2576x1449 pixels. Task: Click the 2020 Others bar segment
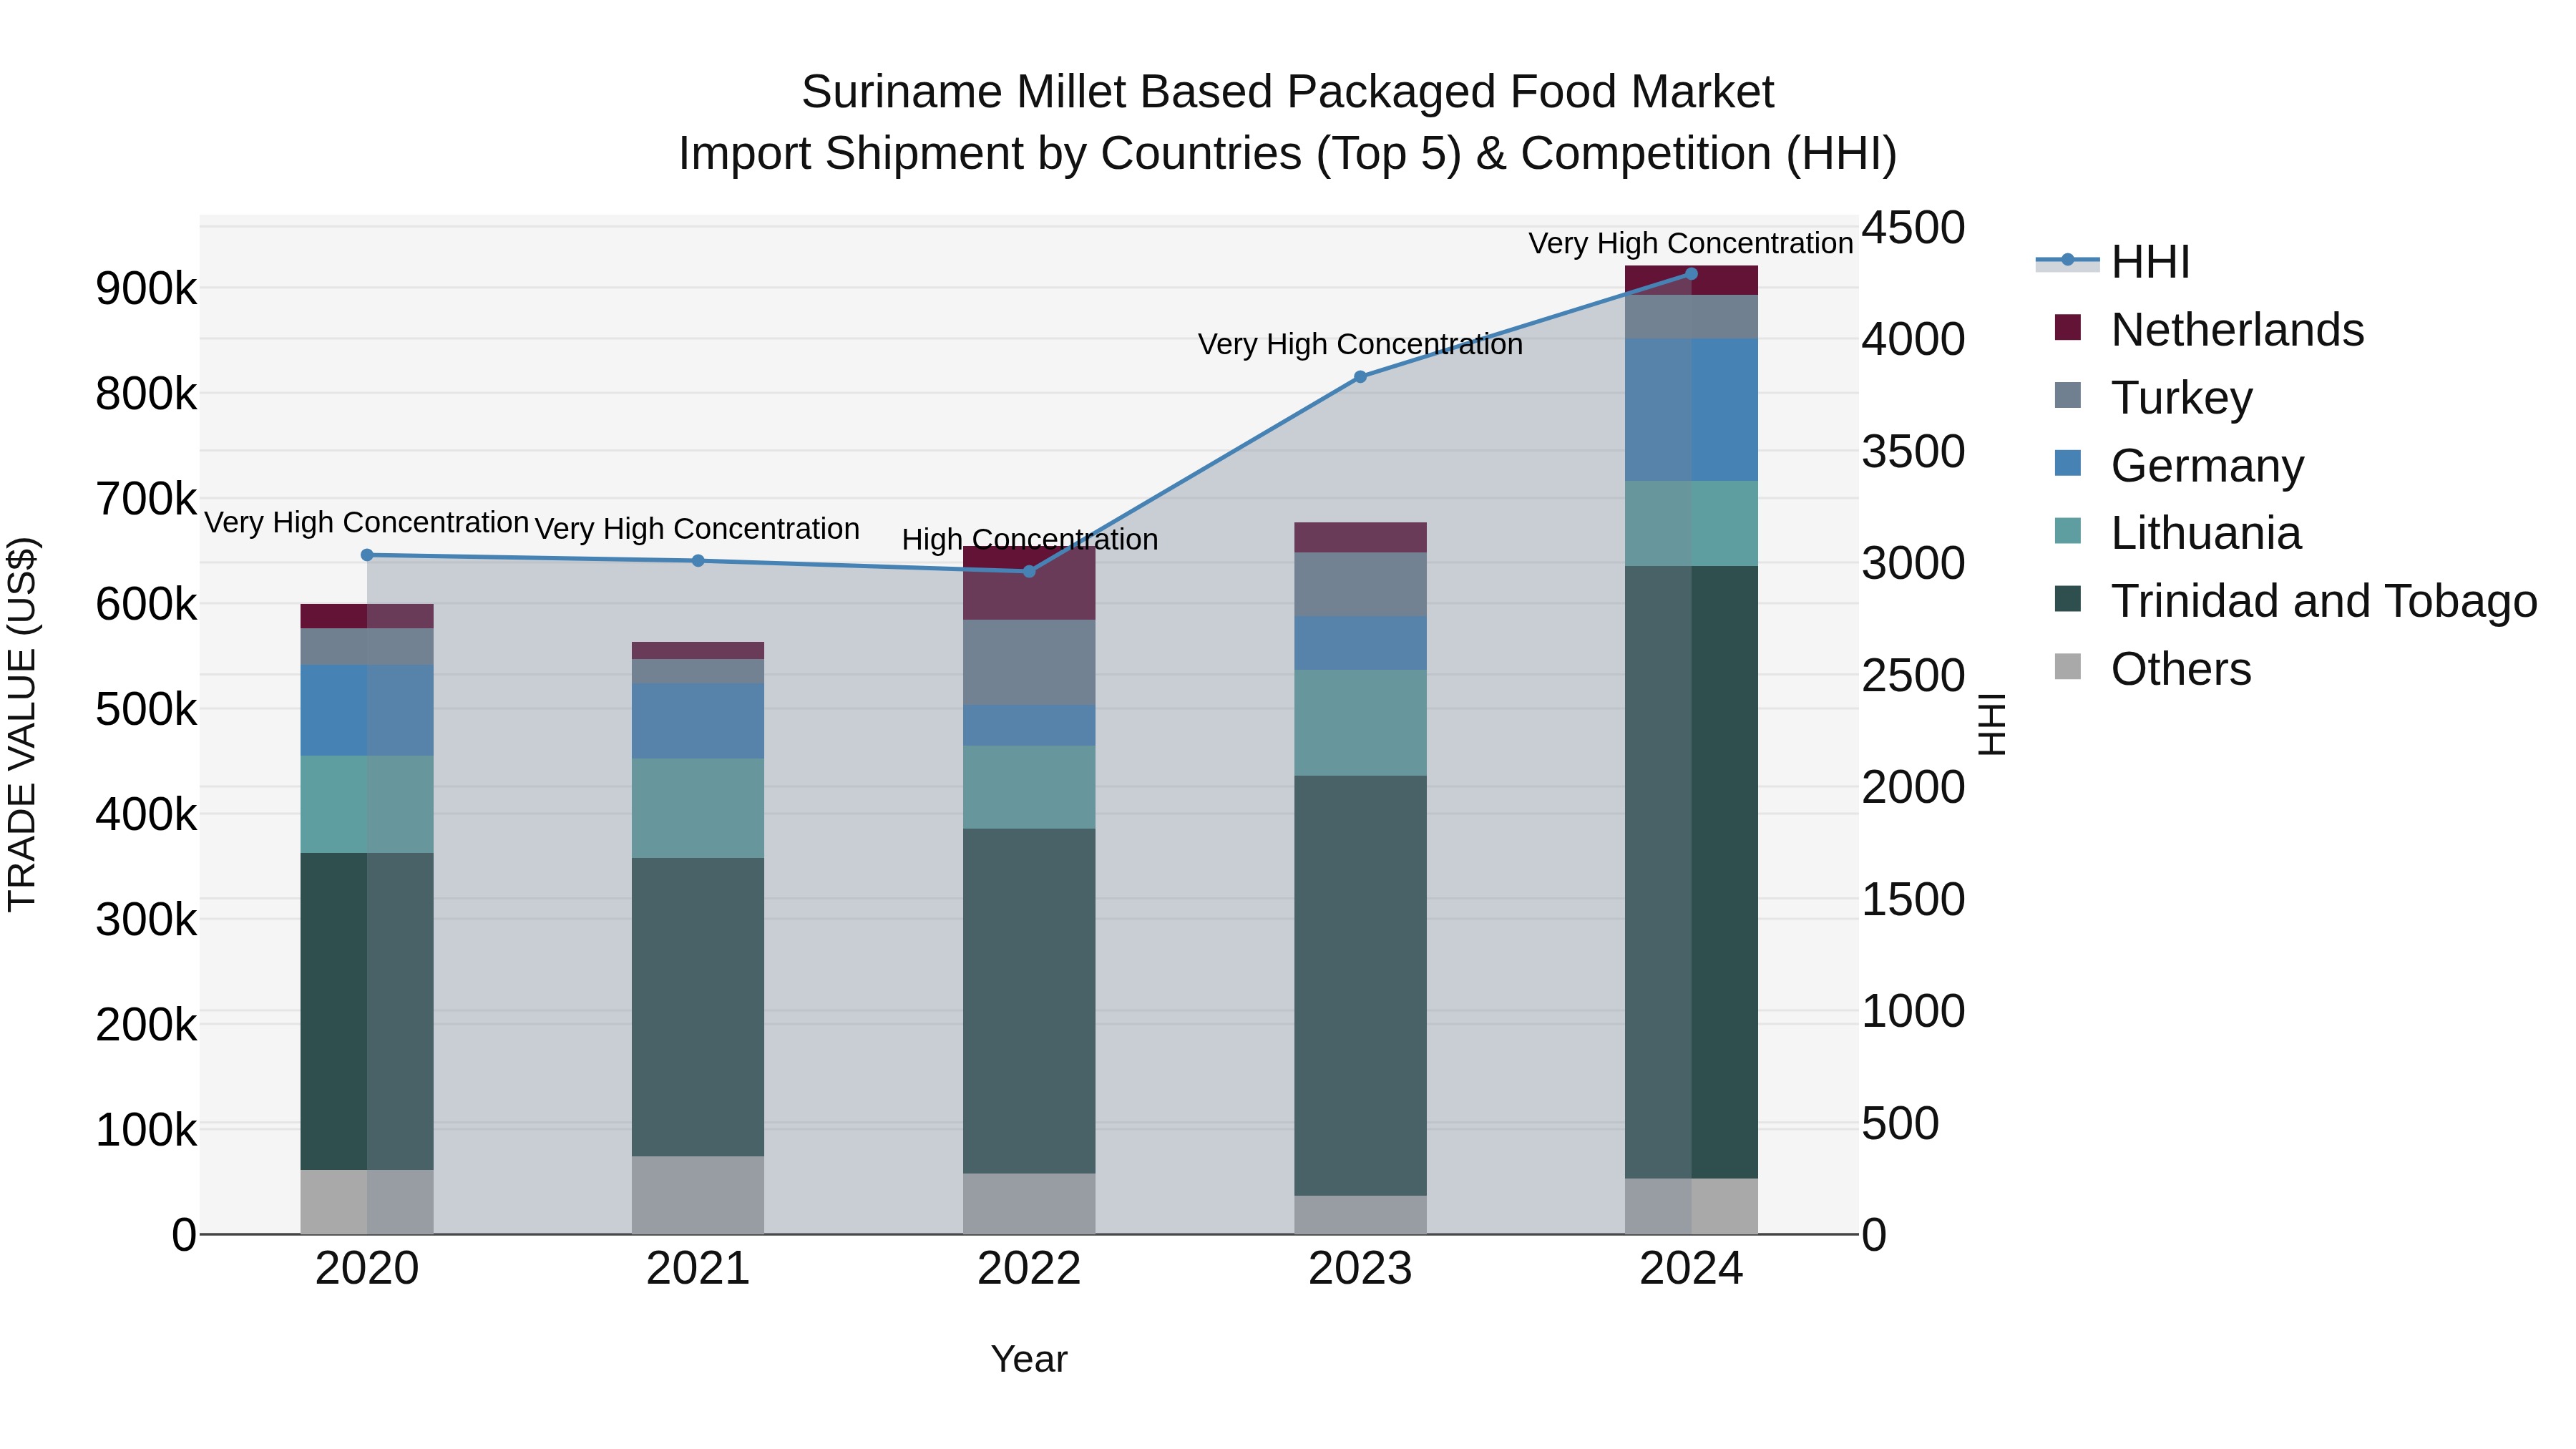(x=367, y=1202)
